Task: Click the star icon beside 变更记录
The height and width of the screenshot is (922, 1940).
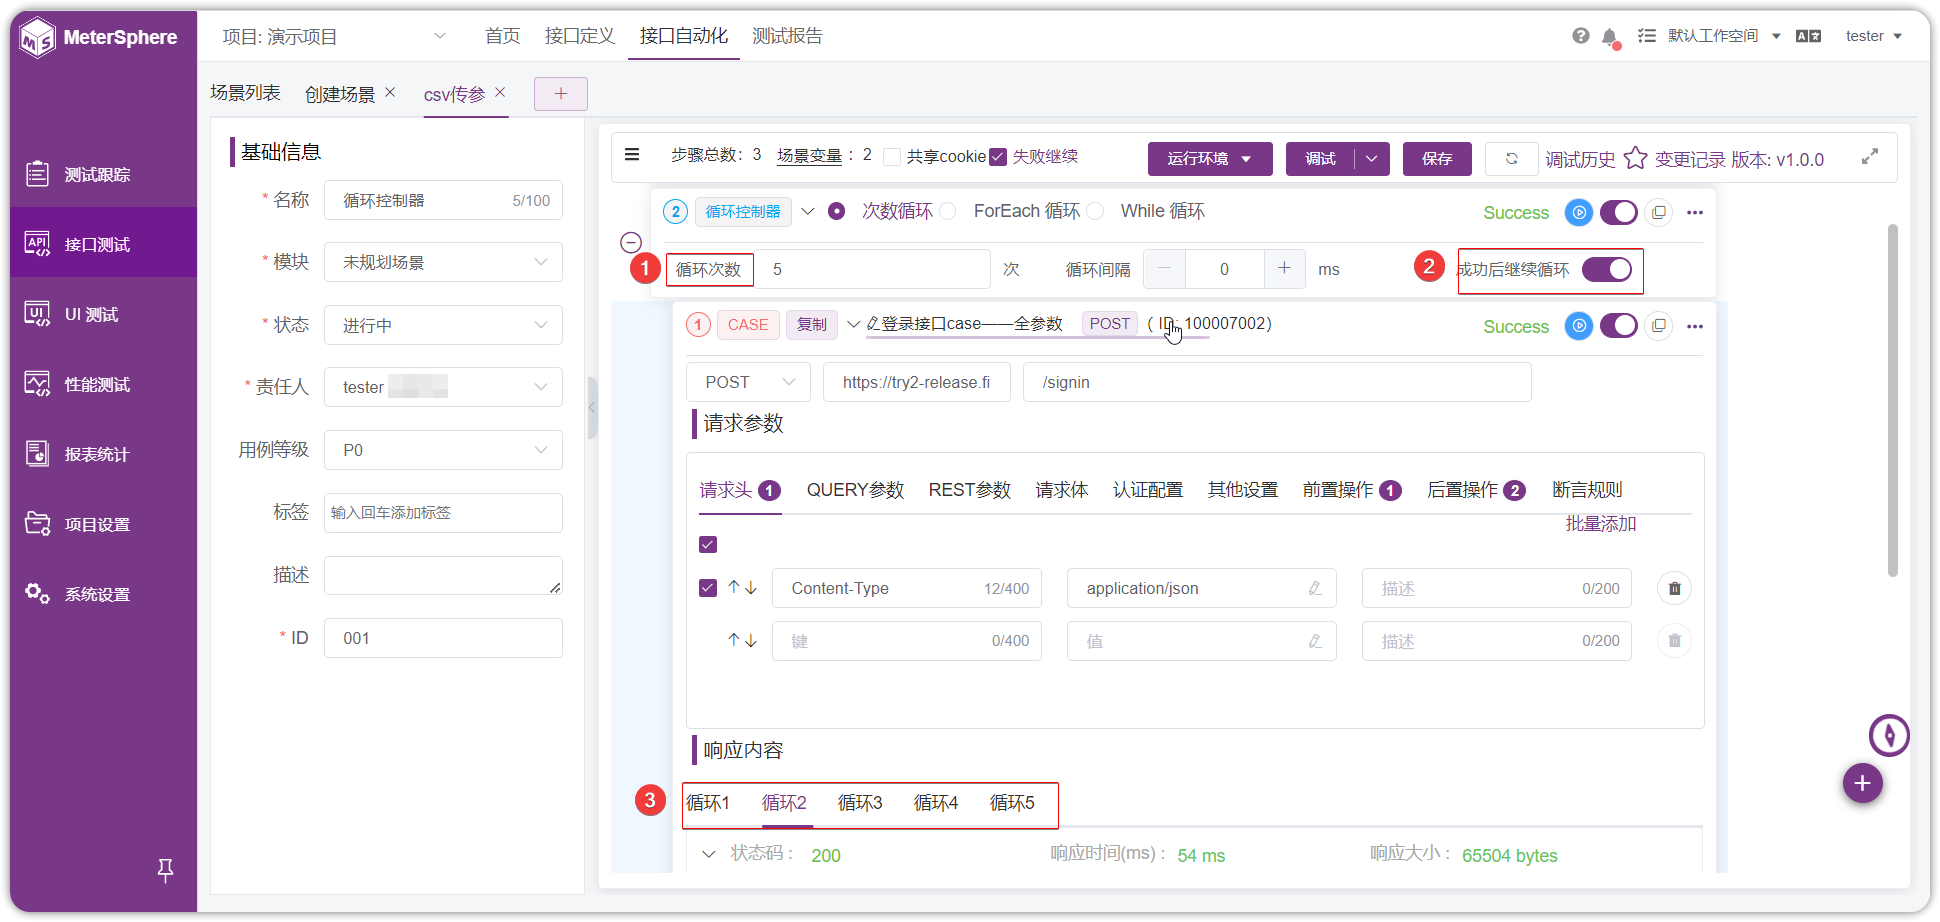Action: pos(1635,158)
